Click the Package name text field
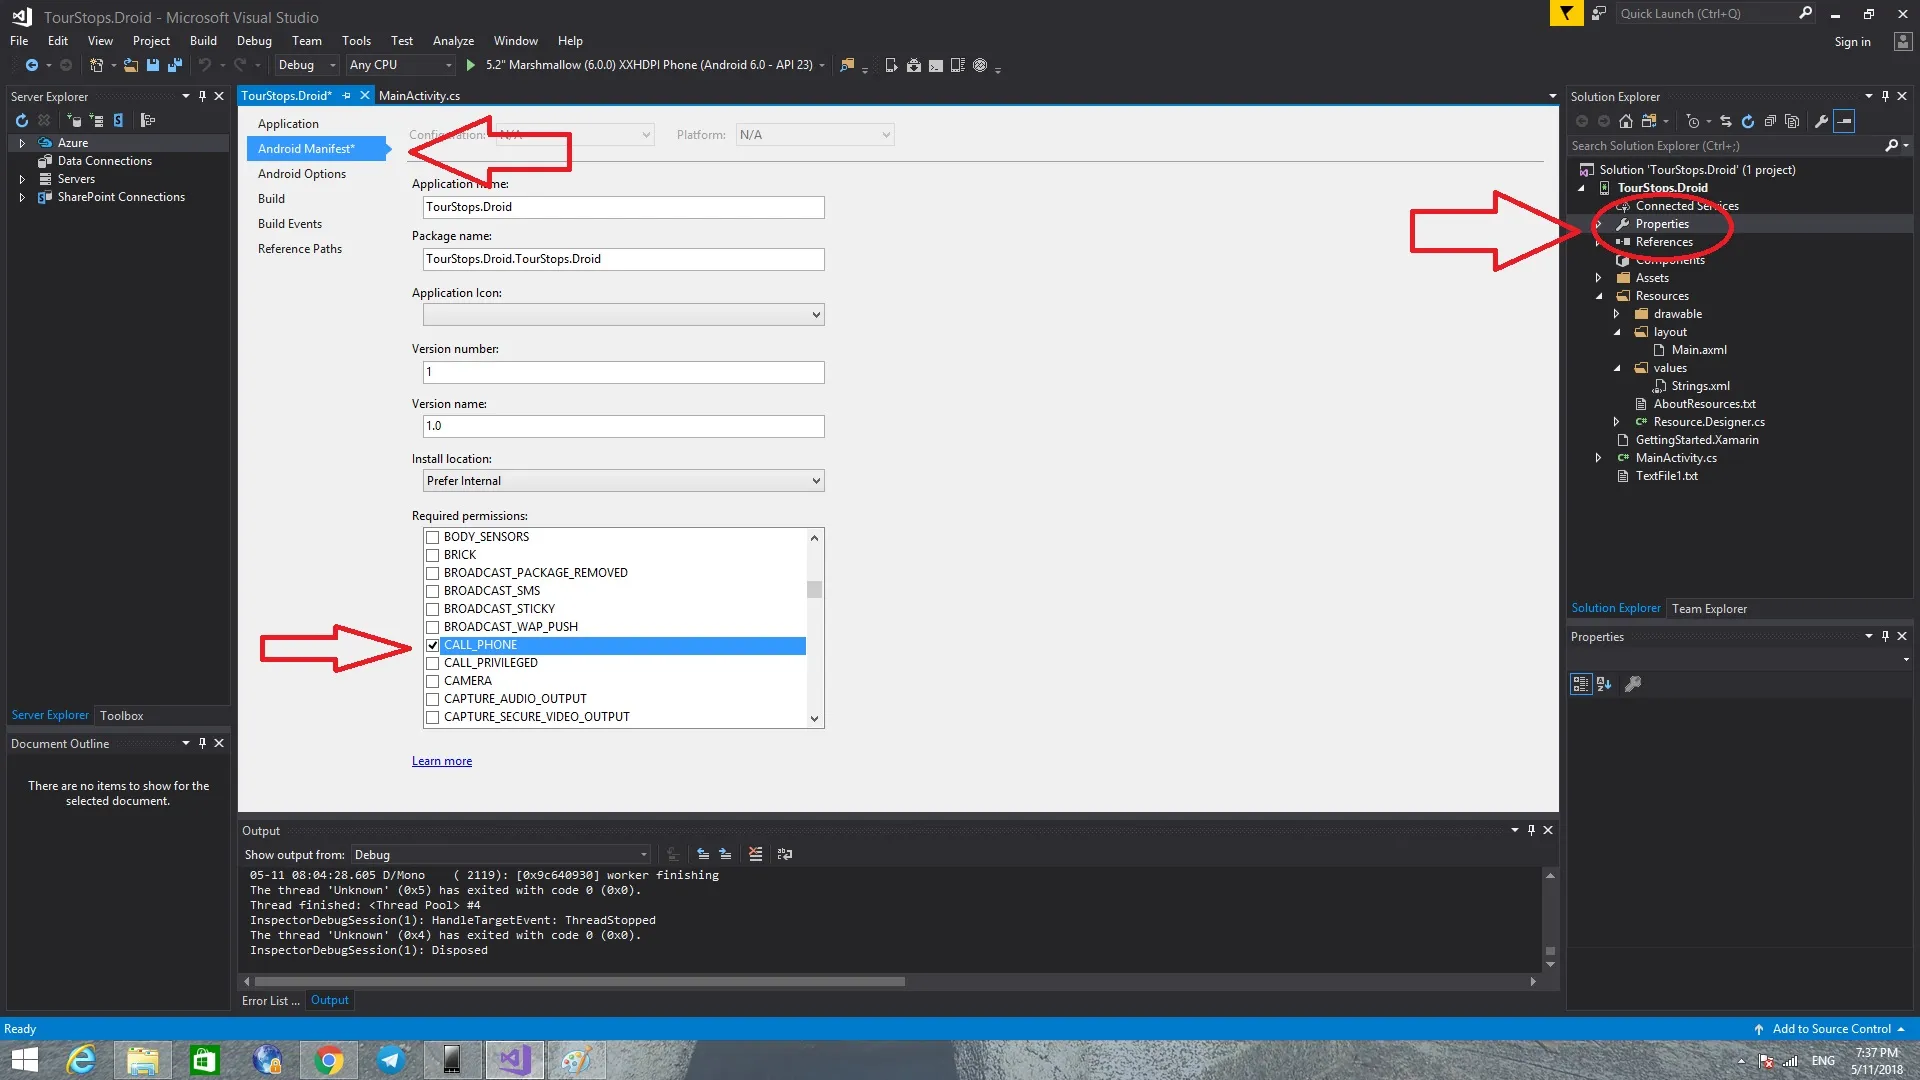 [x=623, y=259]
